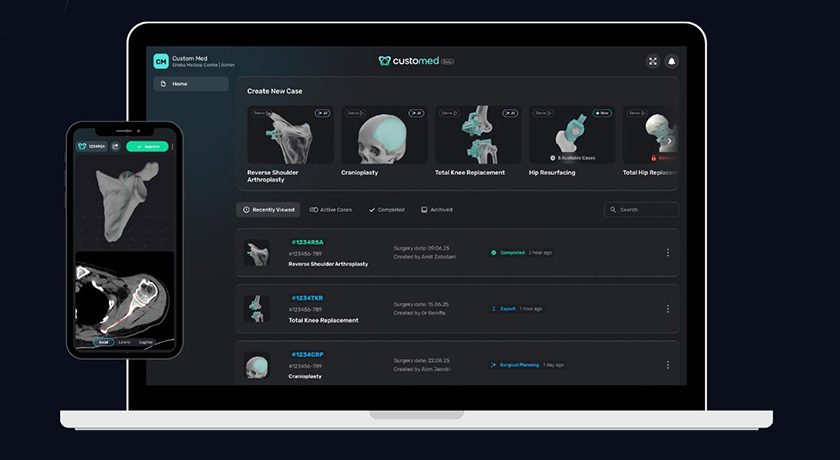Click the 'Reverse Shoulder Arthroplasty' title in #1234RSA row
Viewport: 840px width, 460px height.
click(328, 264)
